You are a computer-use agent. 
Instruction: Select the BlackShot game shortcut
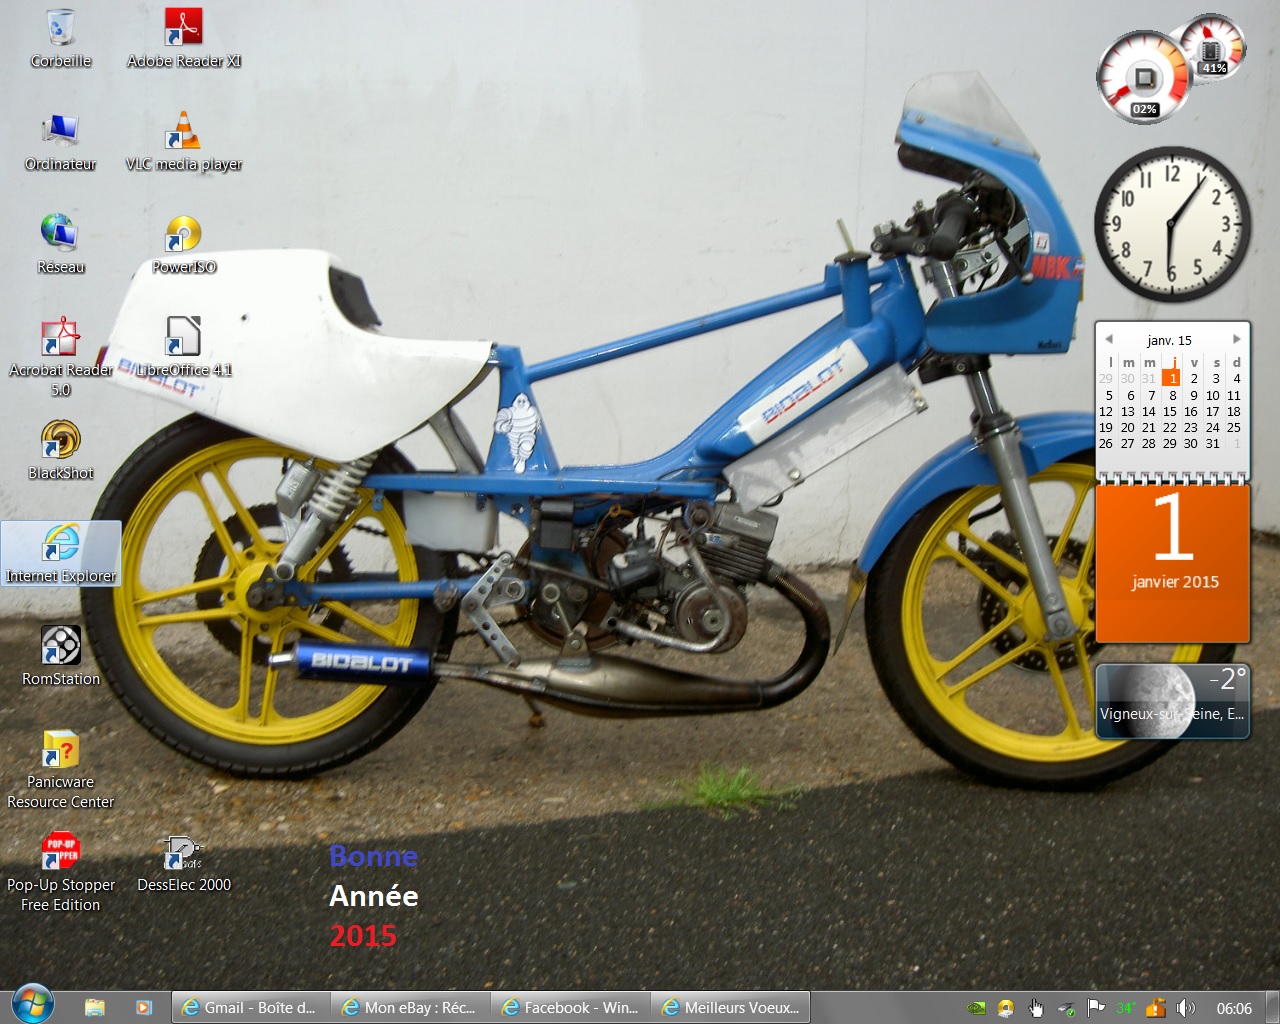click(x=61, y=451)
